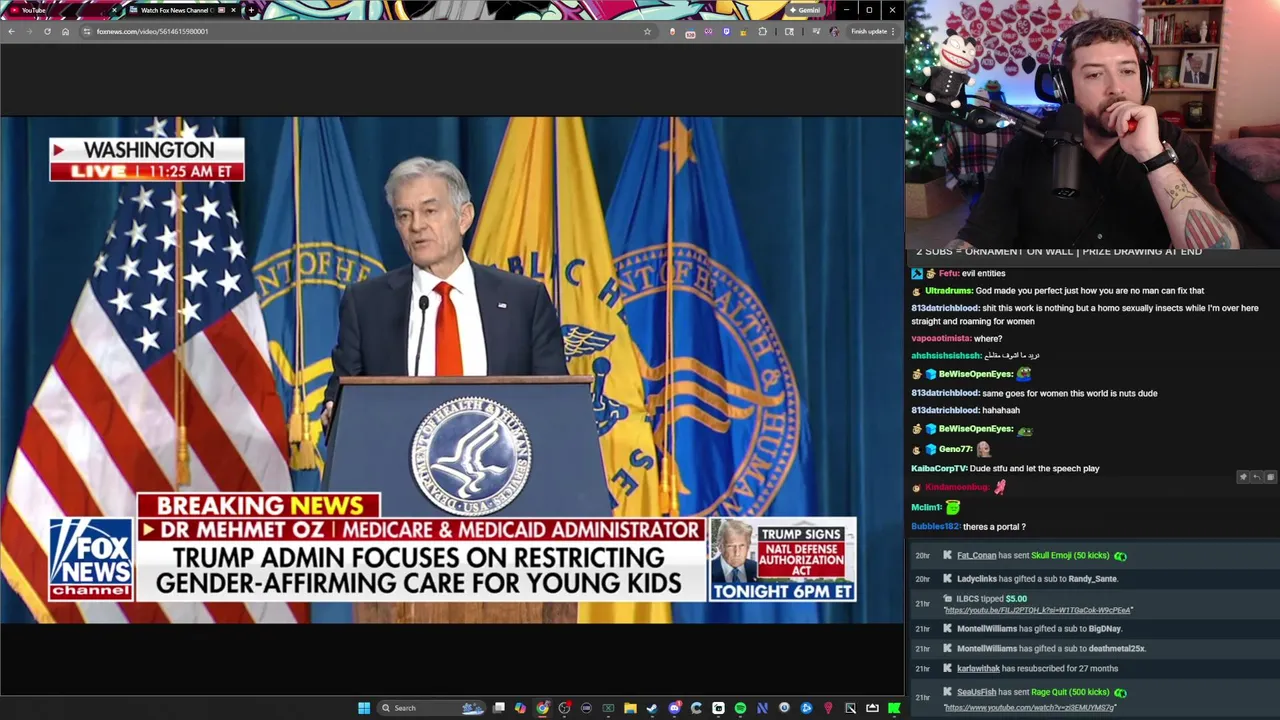Open Fat_Conan's username link
1280x720 pixels.
[x=976, y=555]
